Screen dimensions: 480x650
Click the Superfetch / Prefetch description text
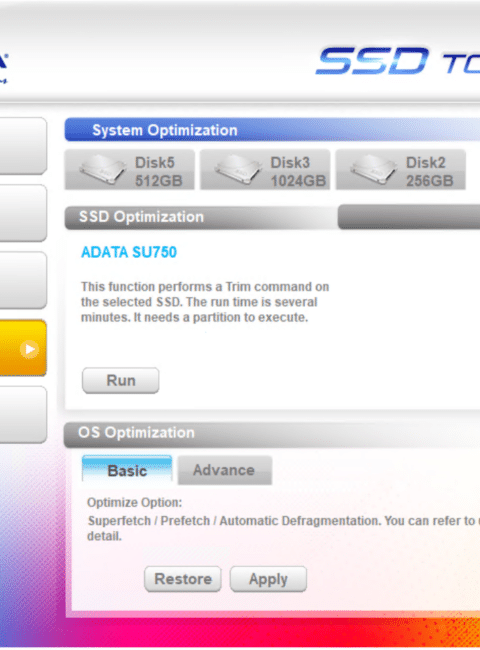[282, 528]
